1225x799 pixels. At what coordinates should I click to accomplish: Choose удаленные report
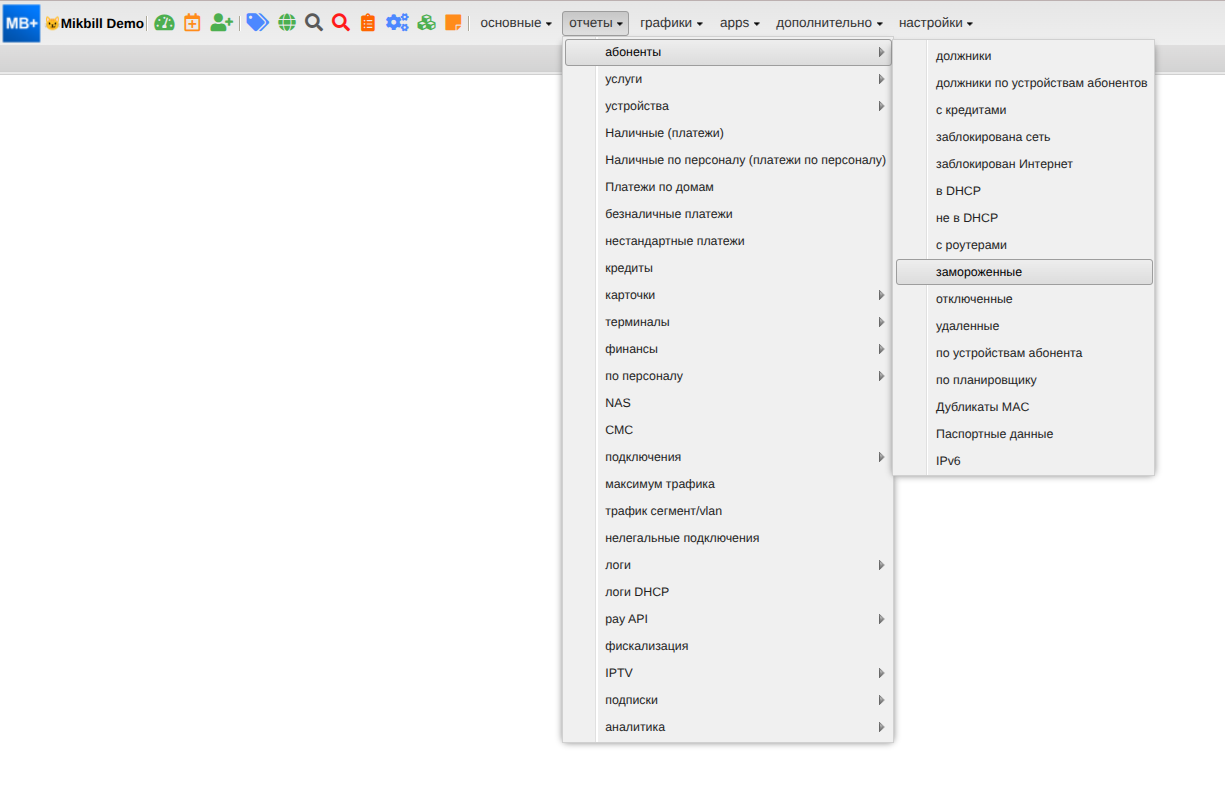point(1024,326)
